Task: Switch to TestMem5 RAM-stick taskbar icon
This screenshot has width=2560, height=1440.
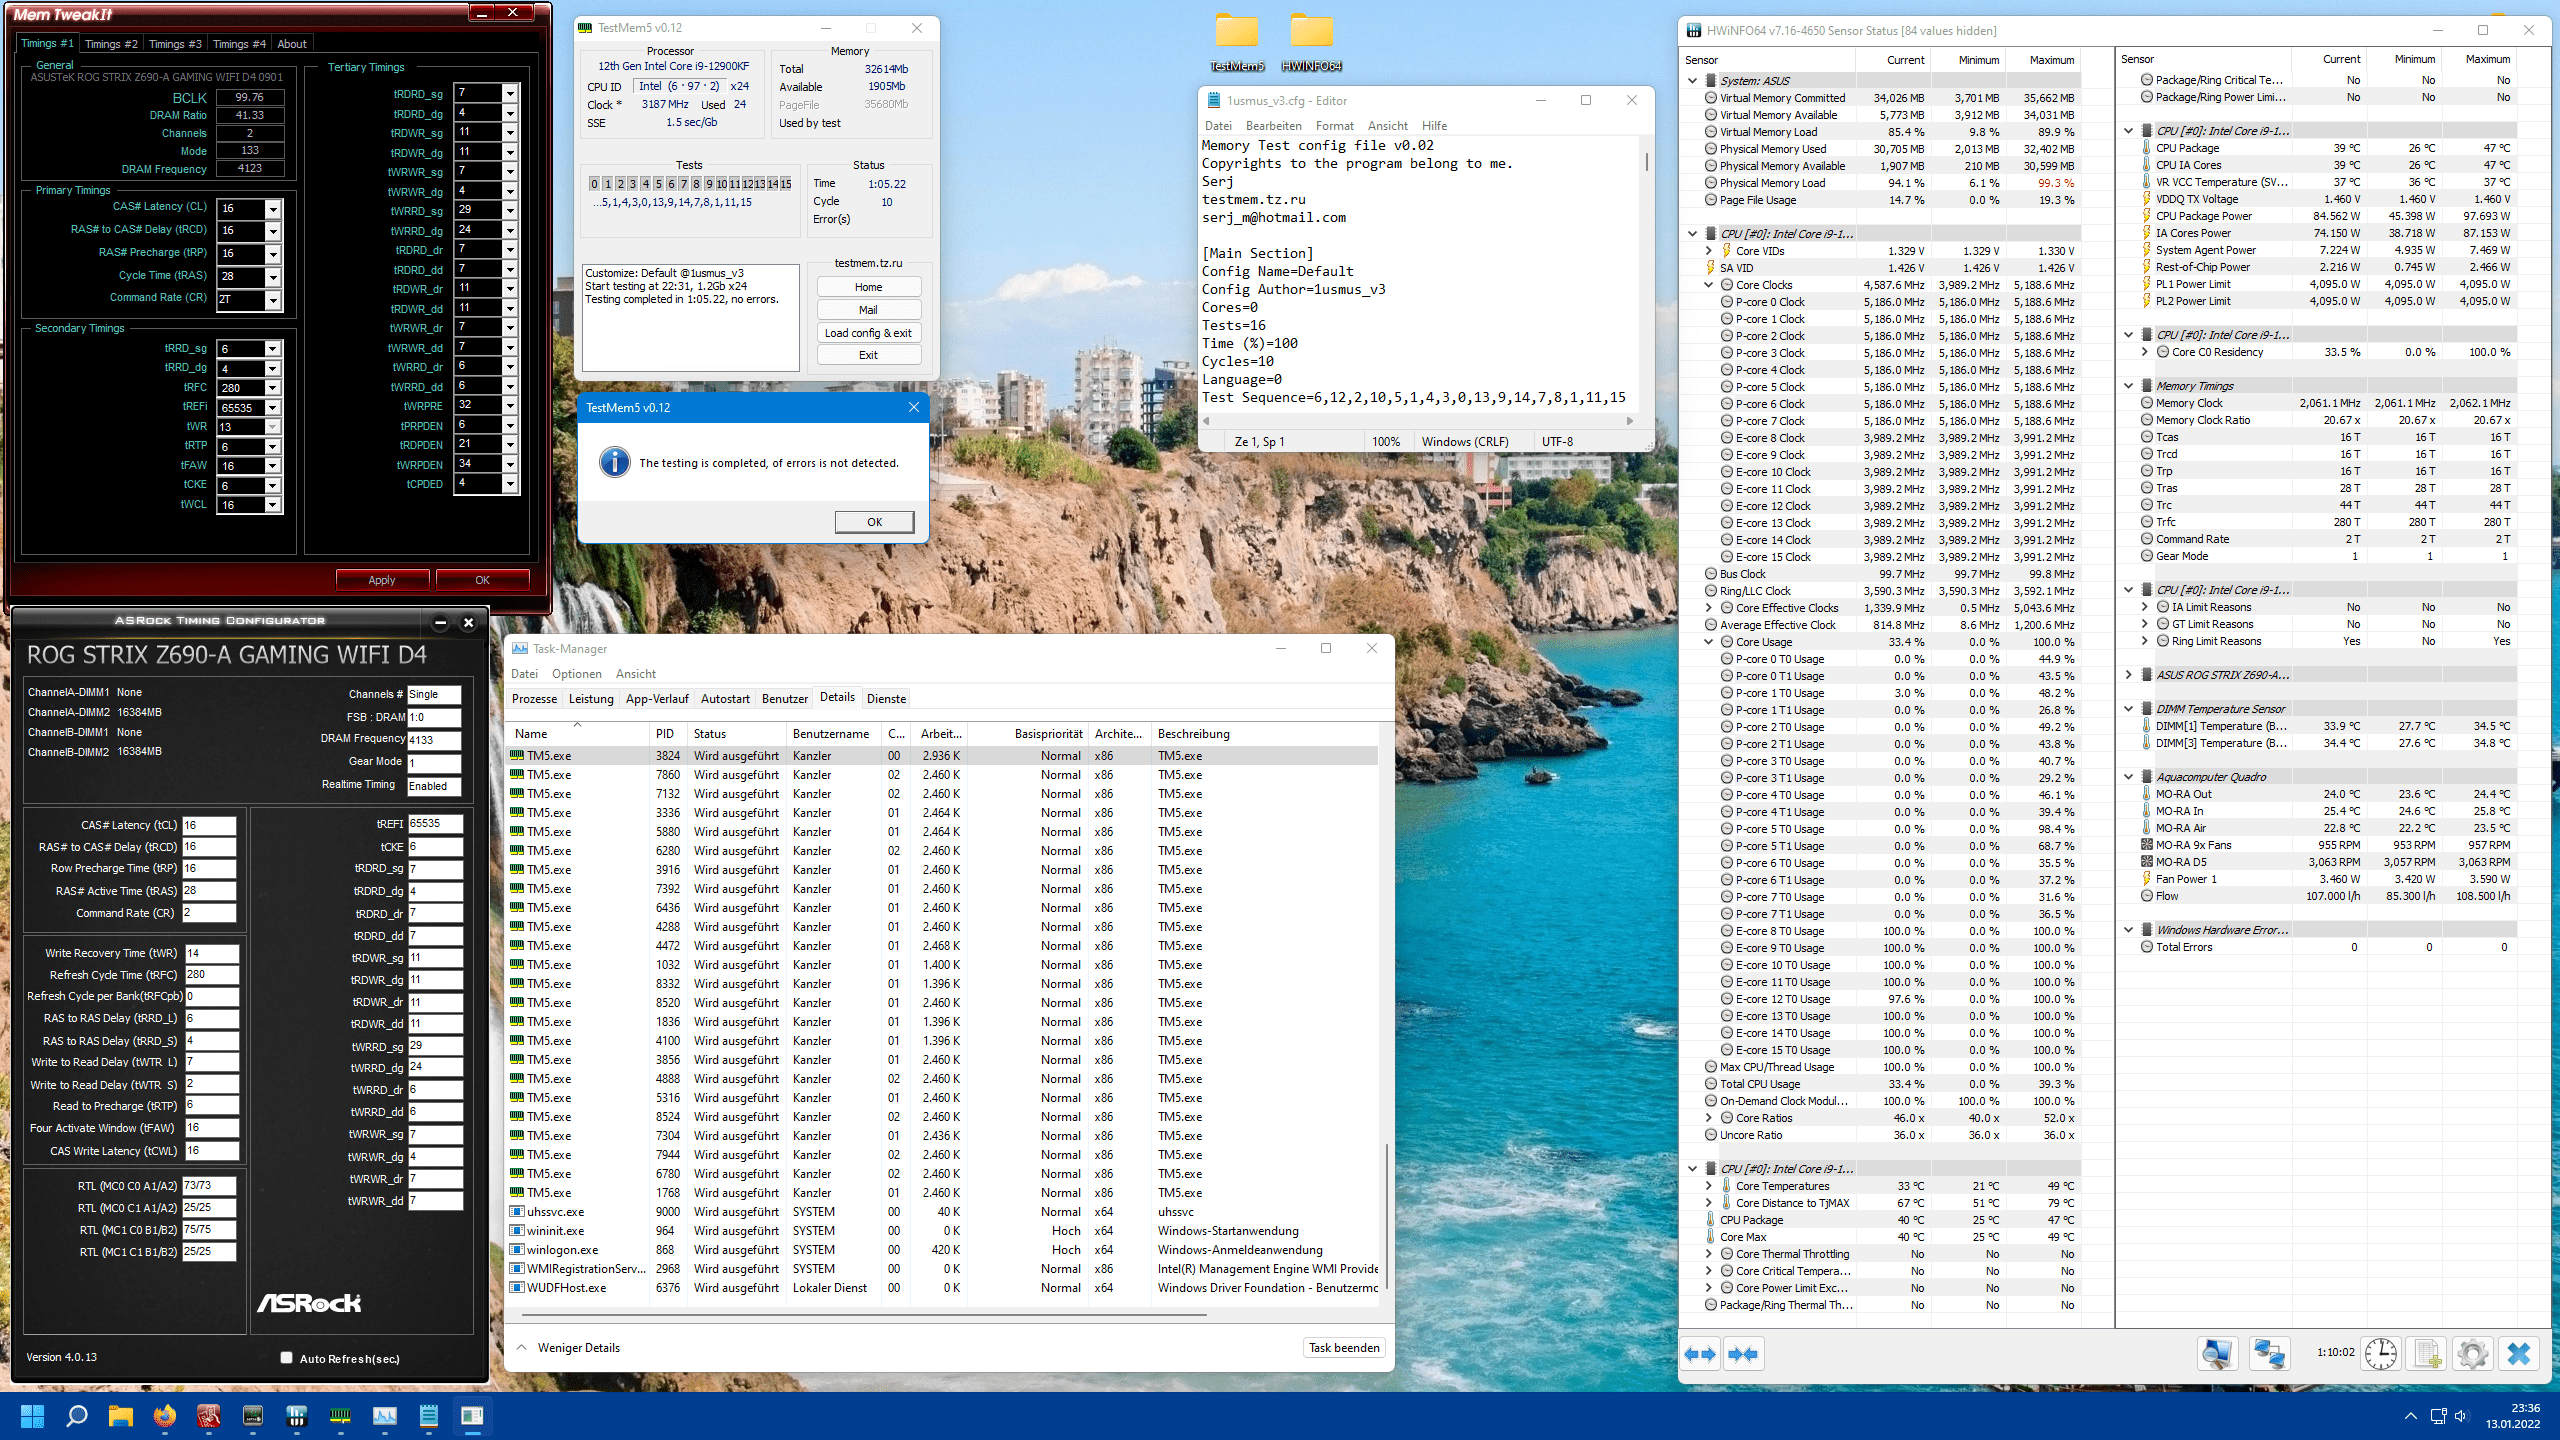Action: pos(340,1416)
